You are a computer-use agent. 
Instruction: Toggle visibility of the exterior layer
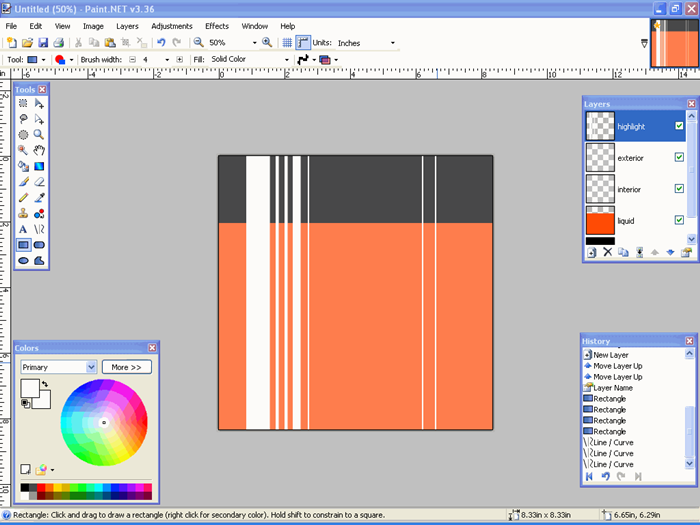[679, 158]
